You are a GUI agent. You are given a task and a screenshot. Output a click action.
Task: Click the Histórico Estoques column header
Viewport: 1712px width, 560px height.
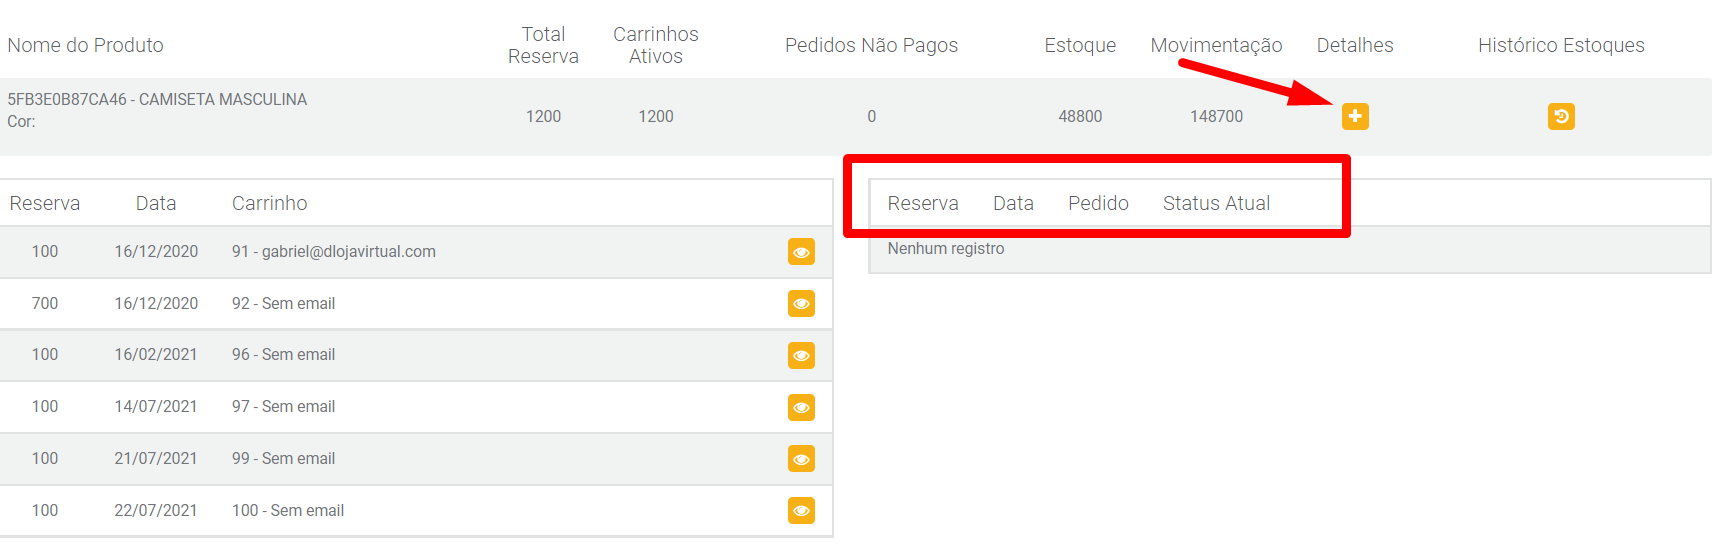(1561, 45)
